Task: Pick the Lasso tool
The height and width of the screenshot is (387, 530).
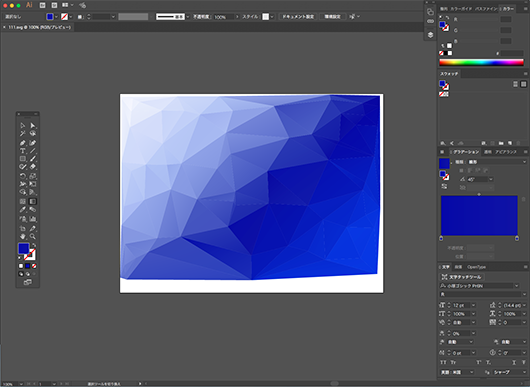Action: click(x=33, y=134)
